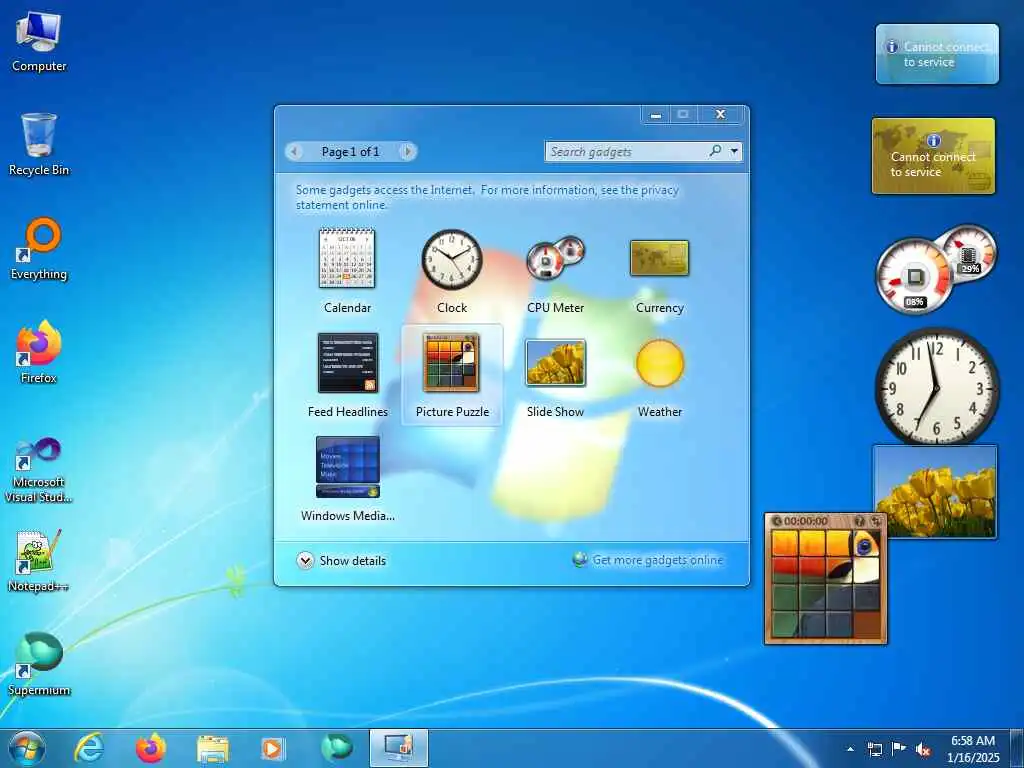Go to the previous gadget page arrow
Screen dimensions: 1024x768
tap(295, 152)
